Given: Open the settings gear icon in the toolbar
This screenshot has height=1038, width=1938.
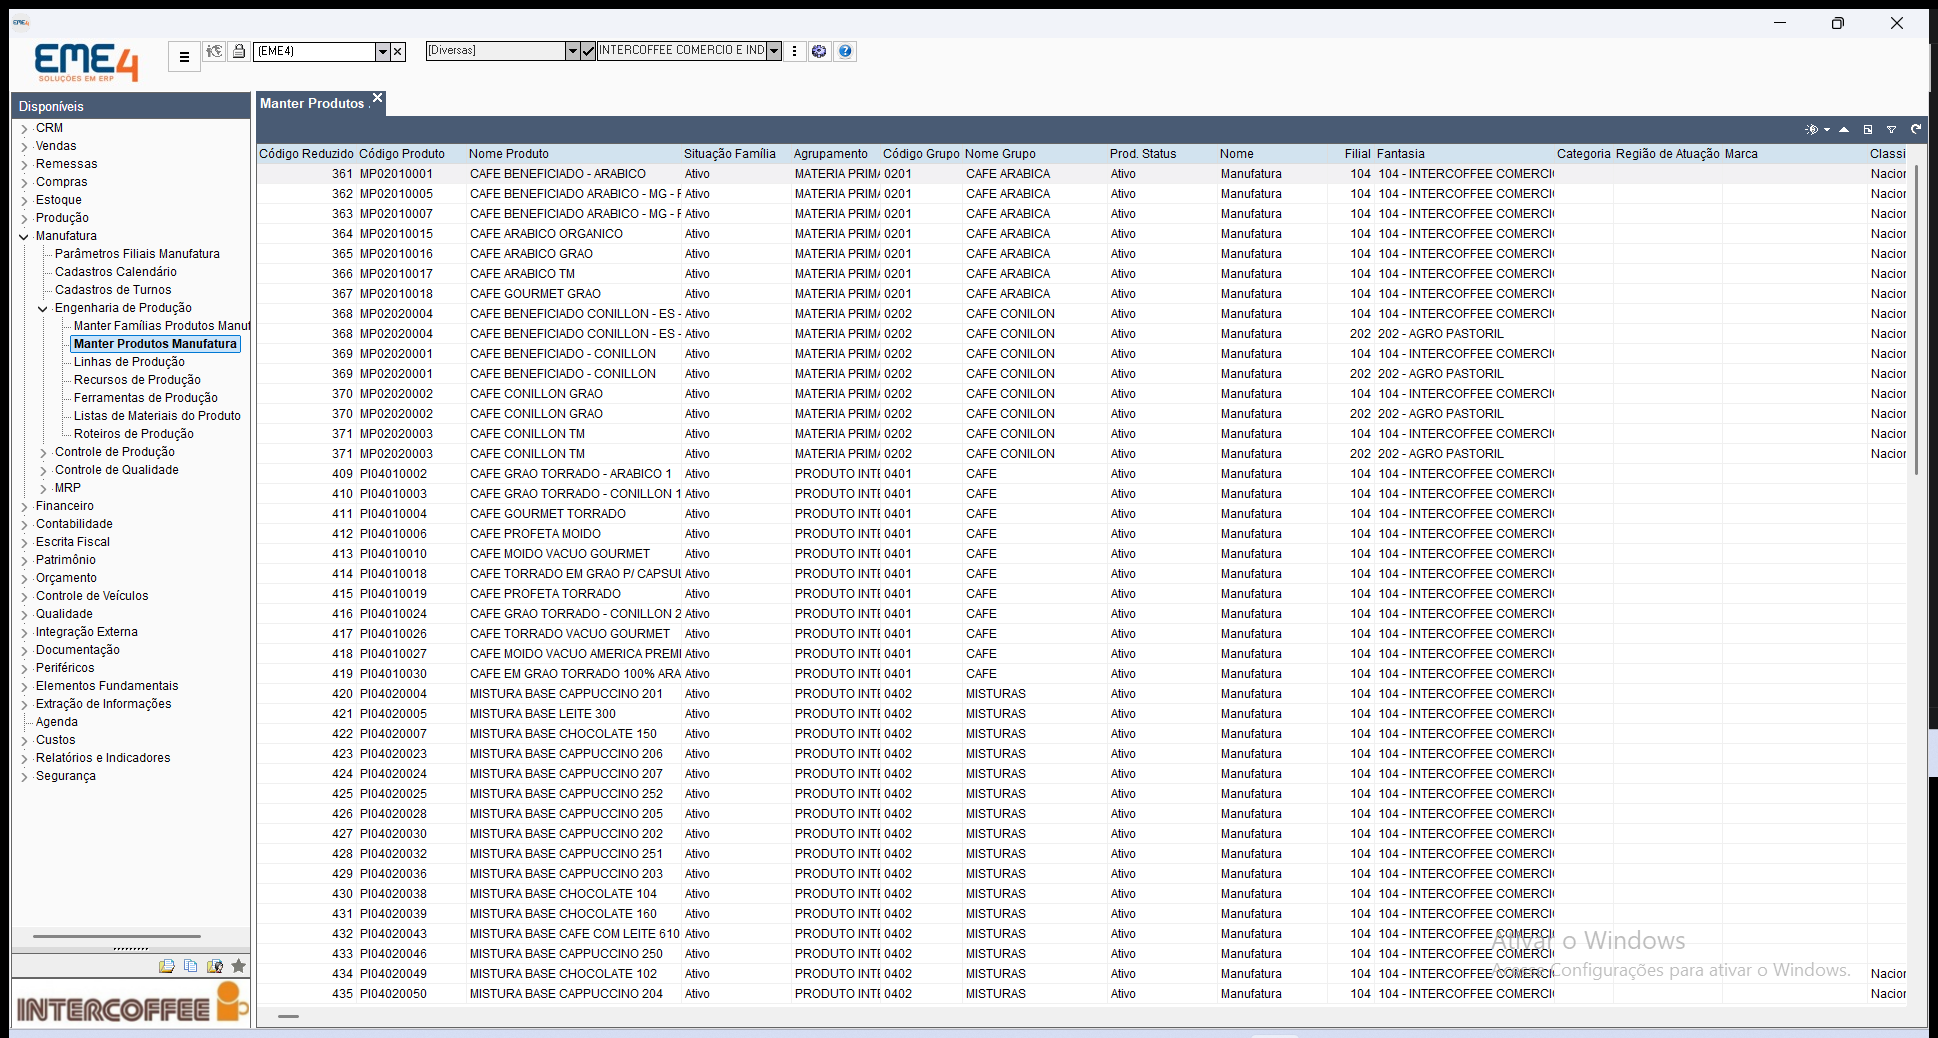Looking at the screenshot, I should tap(819, 51).
